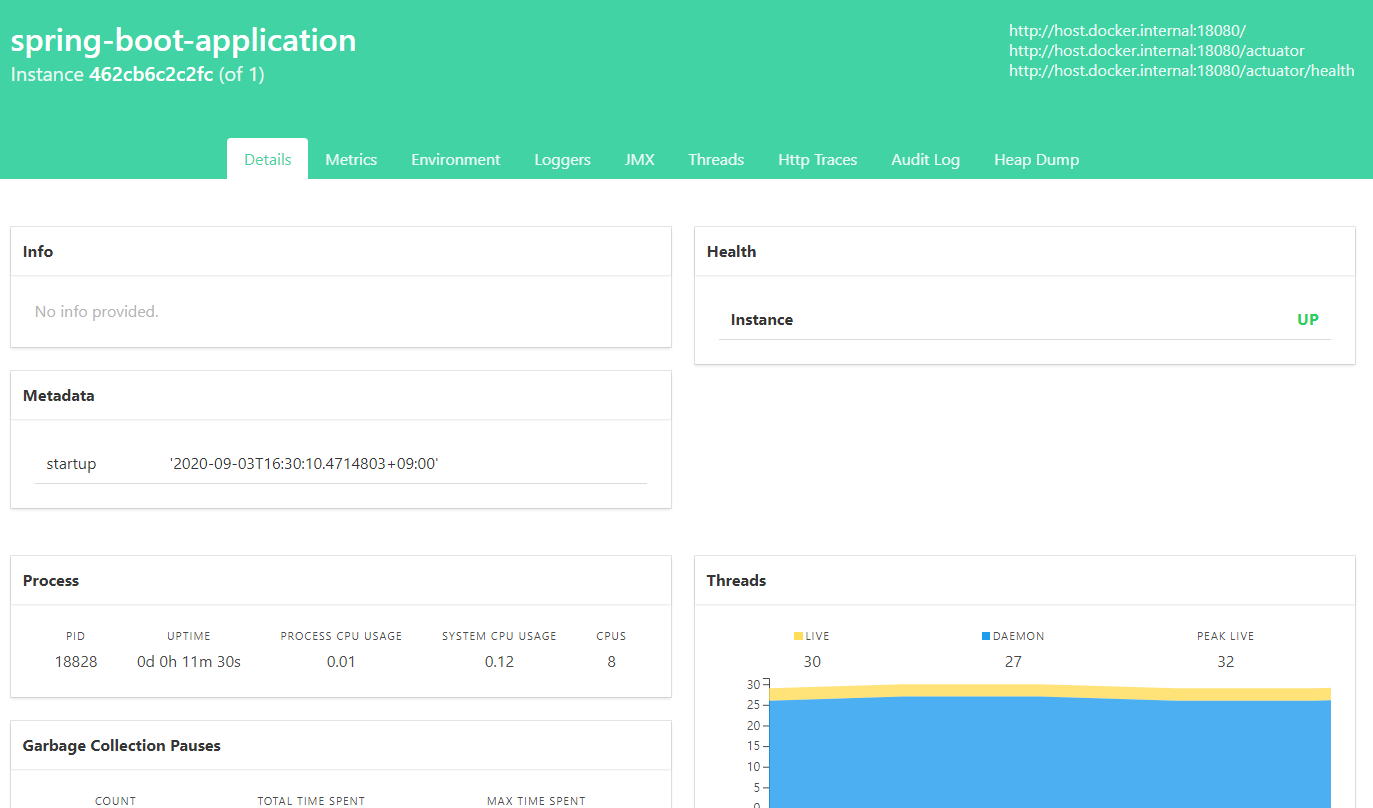Open the Threads tab
This screenshot has width=1373, height=808.
pyautogui.click(x=716, y=159)
